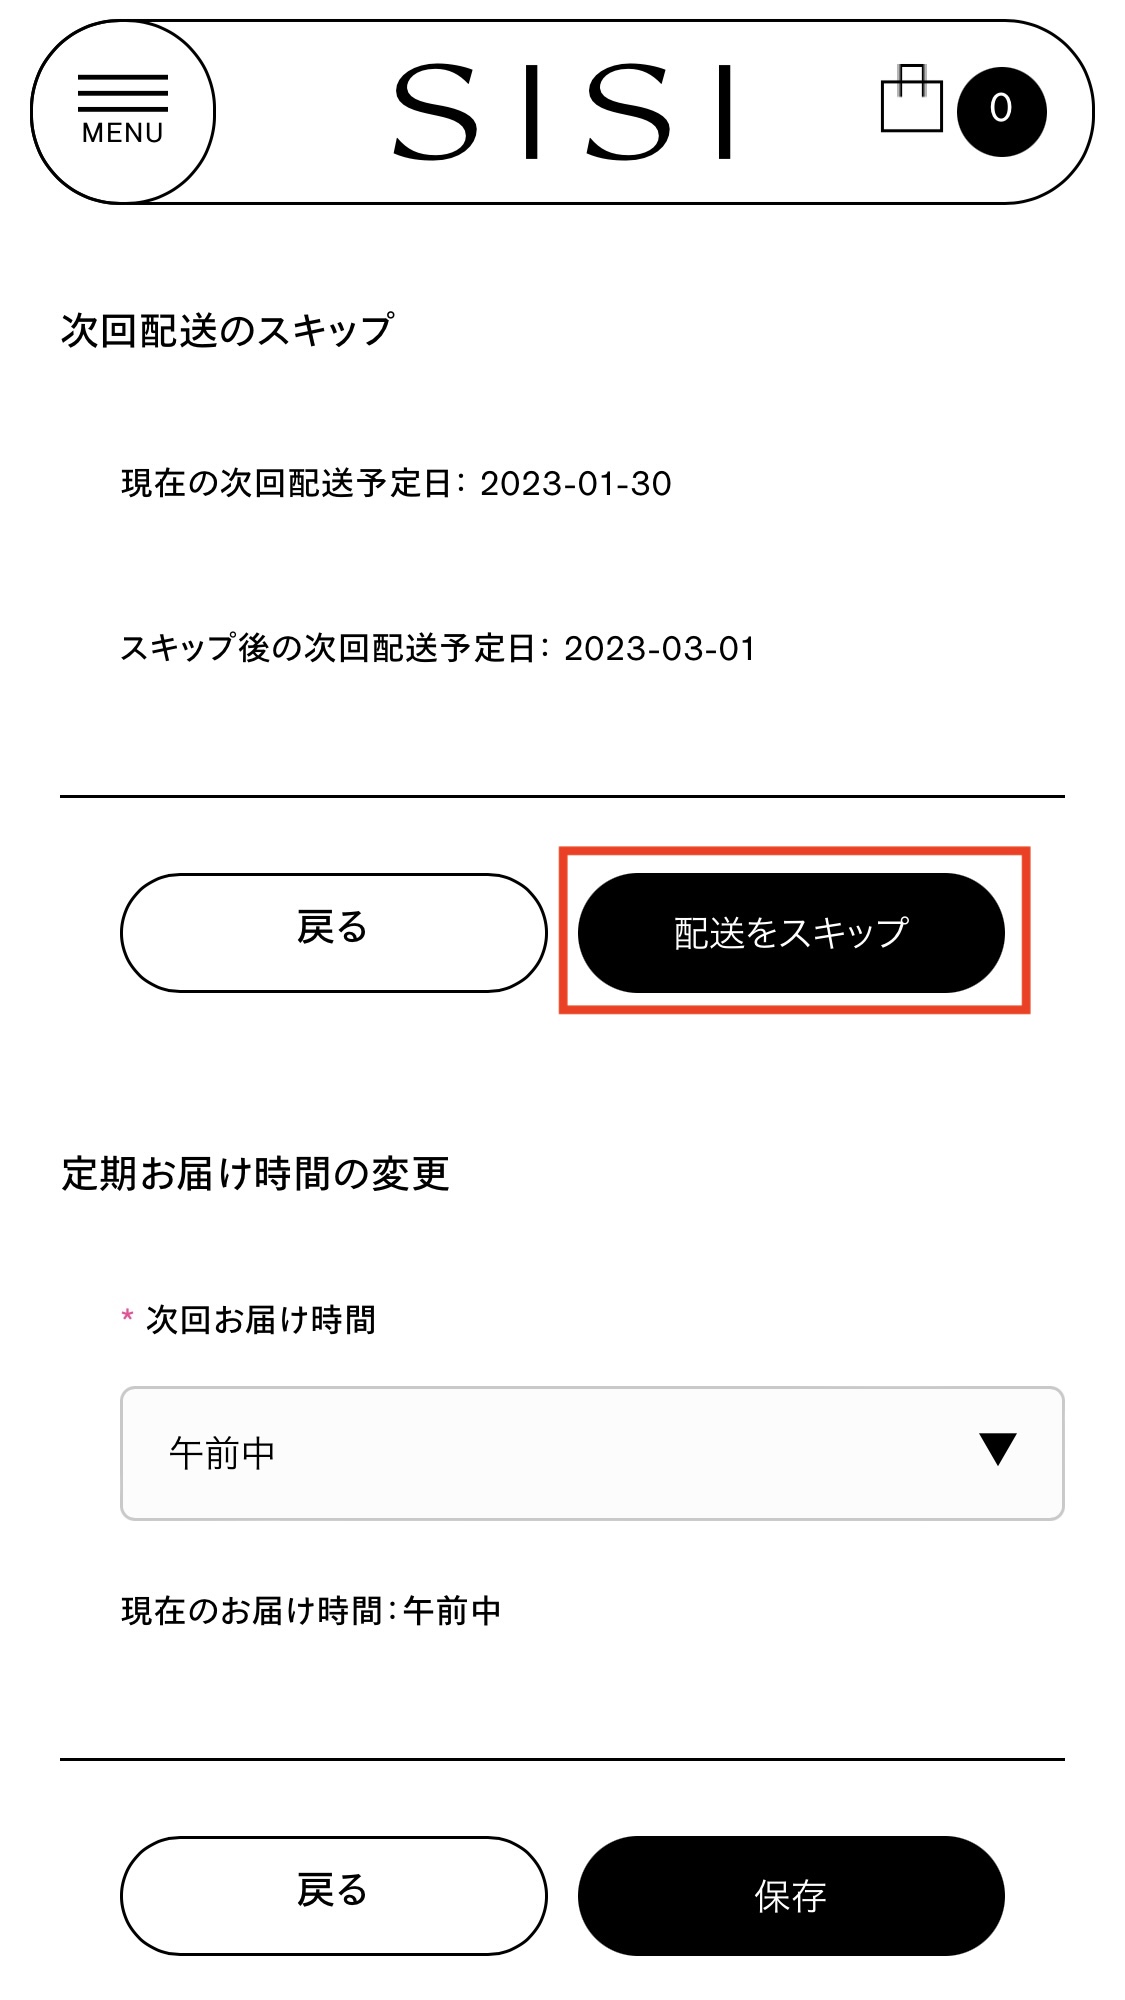Expand dropdown using the black triangle arrow
This screenshot has height=2000, width=1125.
click(x=997, y=1449)
